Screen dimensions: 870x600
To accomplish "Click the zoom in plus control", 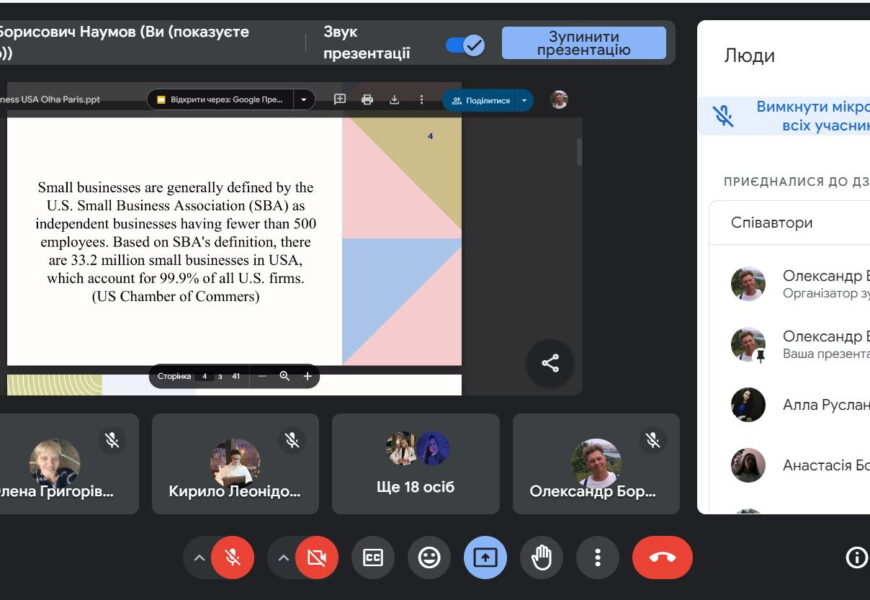I will pyautogui.click(x=307, y=376).
